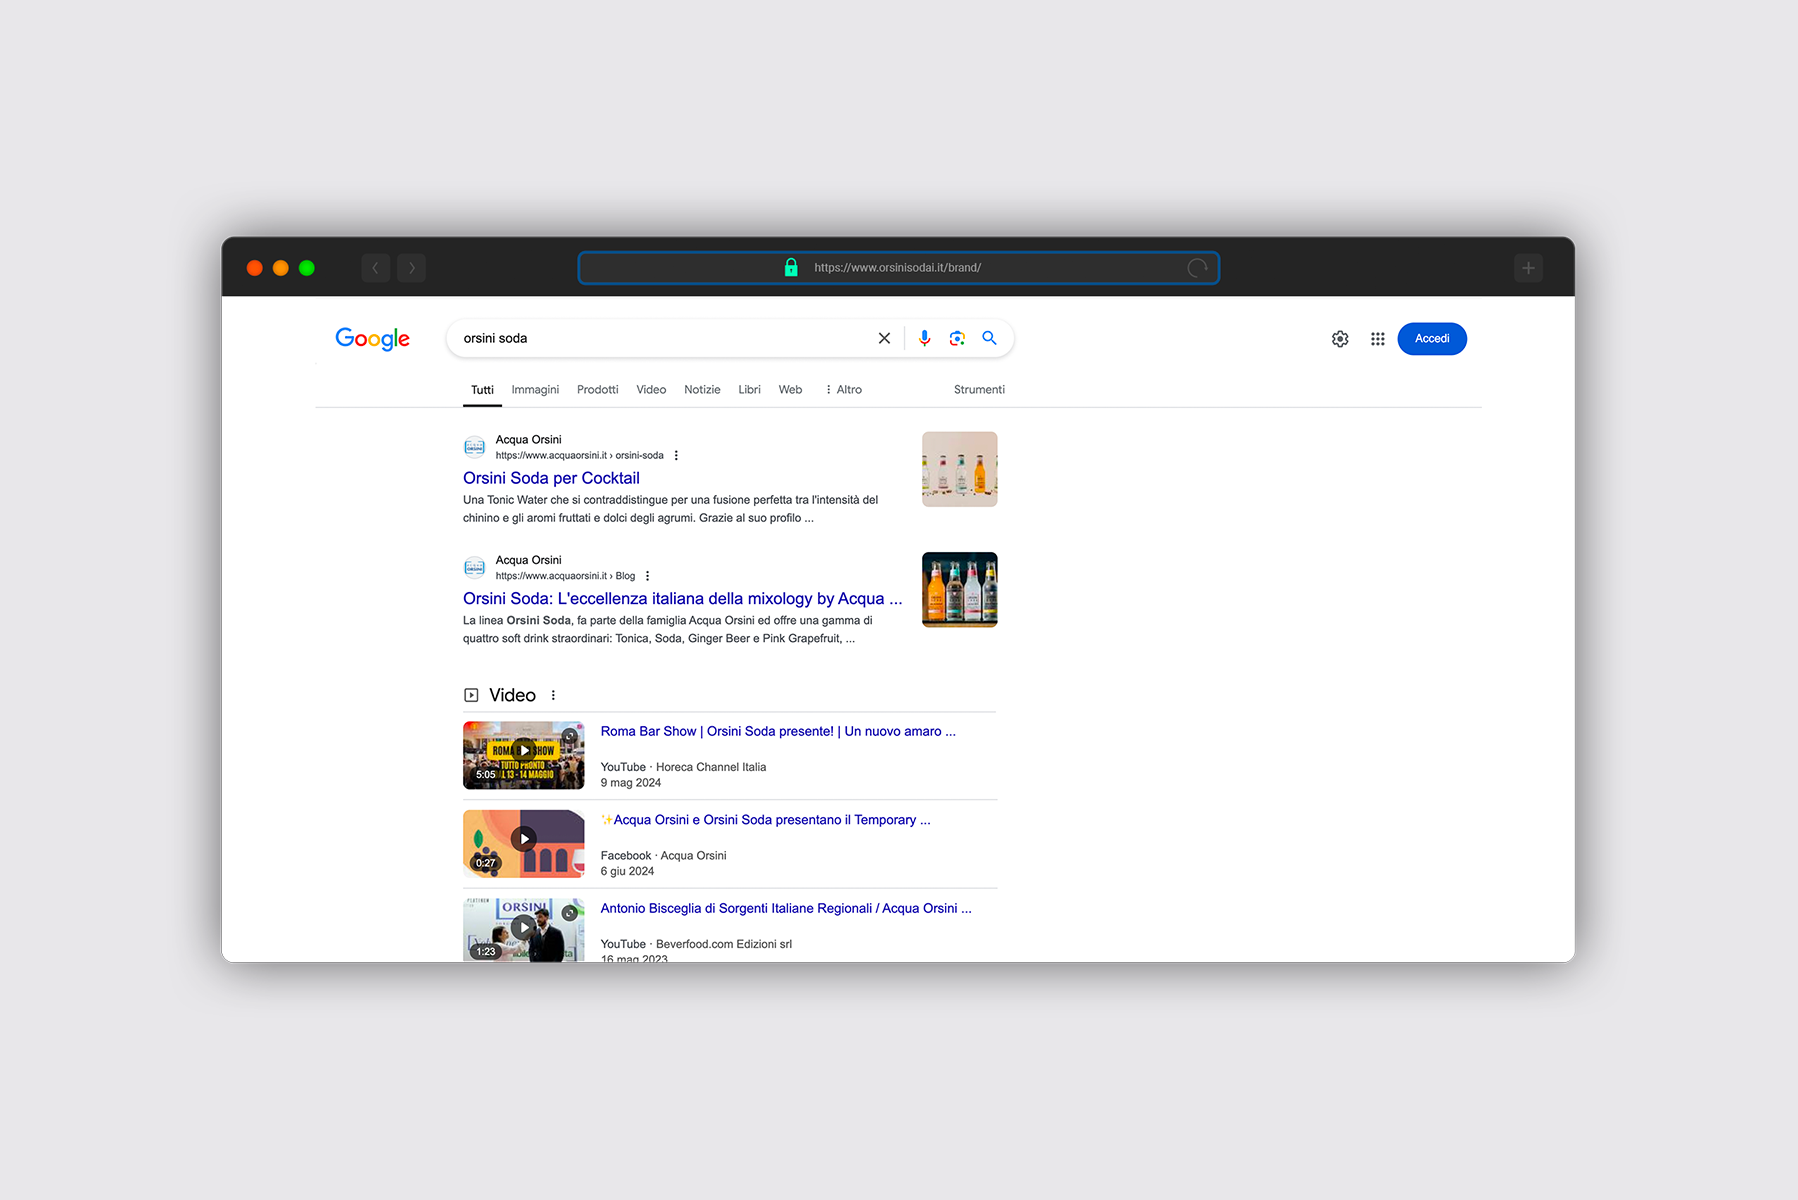The image size is (1798, 1200).
Task: Switch to the Immagini tab
Action: click(535, 390)
